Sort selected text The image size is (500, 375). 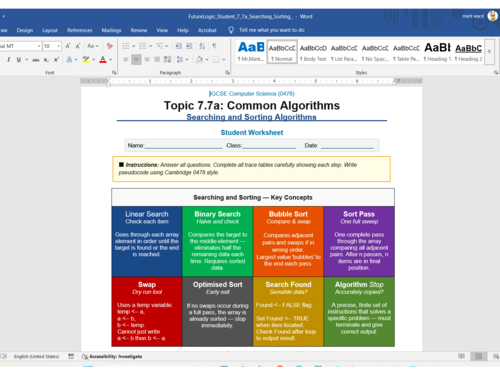(202, 46)
